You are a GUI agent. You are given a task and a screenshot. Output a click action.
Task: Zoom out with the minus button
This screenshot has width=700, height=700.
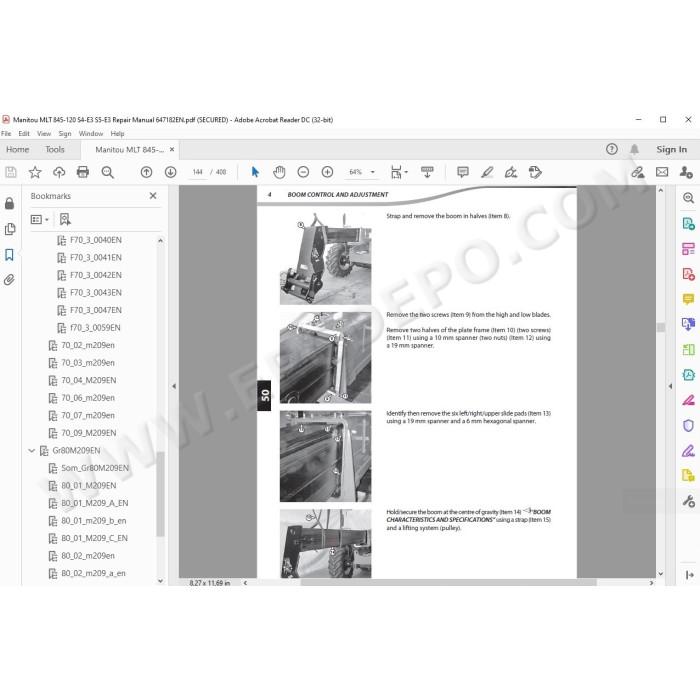tap(303, 172)
